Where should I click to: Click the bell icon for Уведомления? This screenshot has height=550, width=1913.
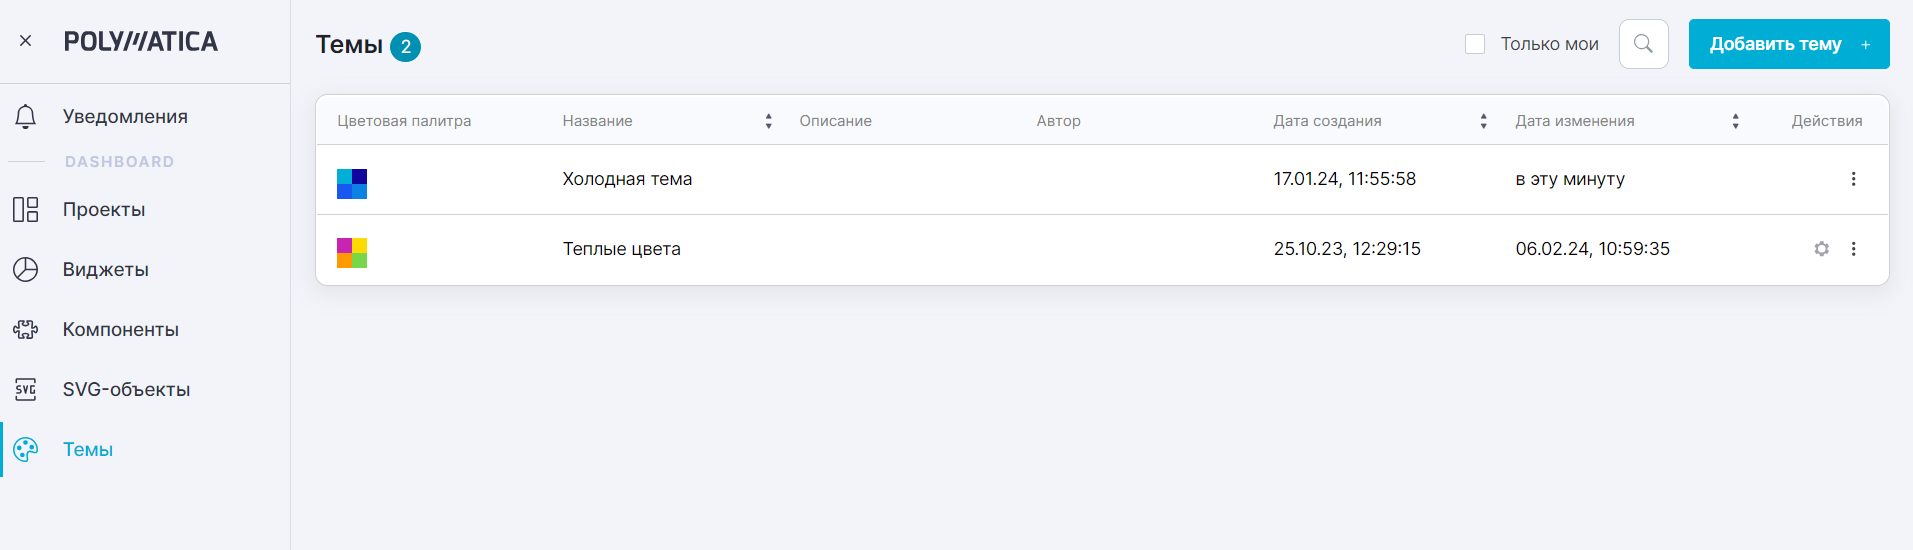(26, 117)
